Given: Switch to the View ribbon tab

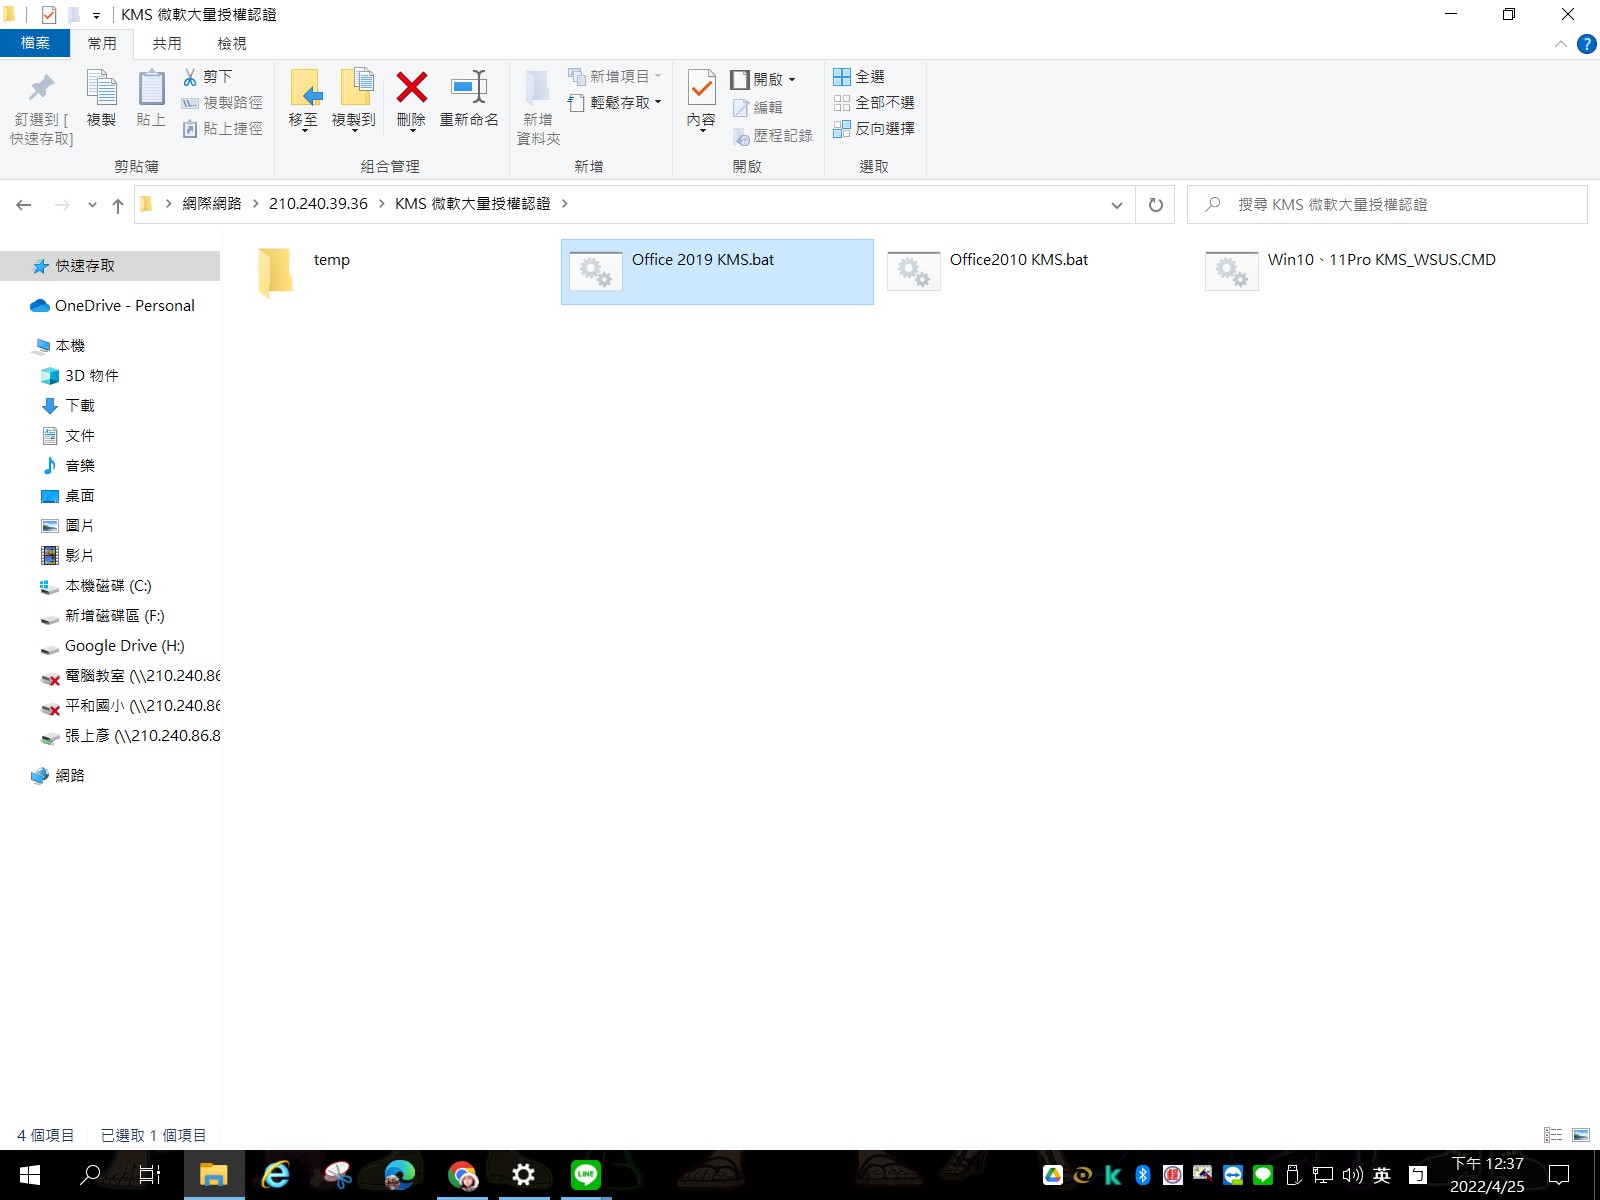Looking at the screenshot, I should [x=231, y=44].
